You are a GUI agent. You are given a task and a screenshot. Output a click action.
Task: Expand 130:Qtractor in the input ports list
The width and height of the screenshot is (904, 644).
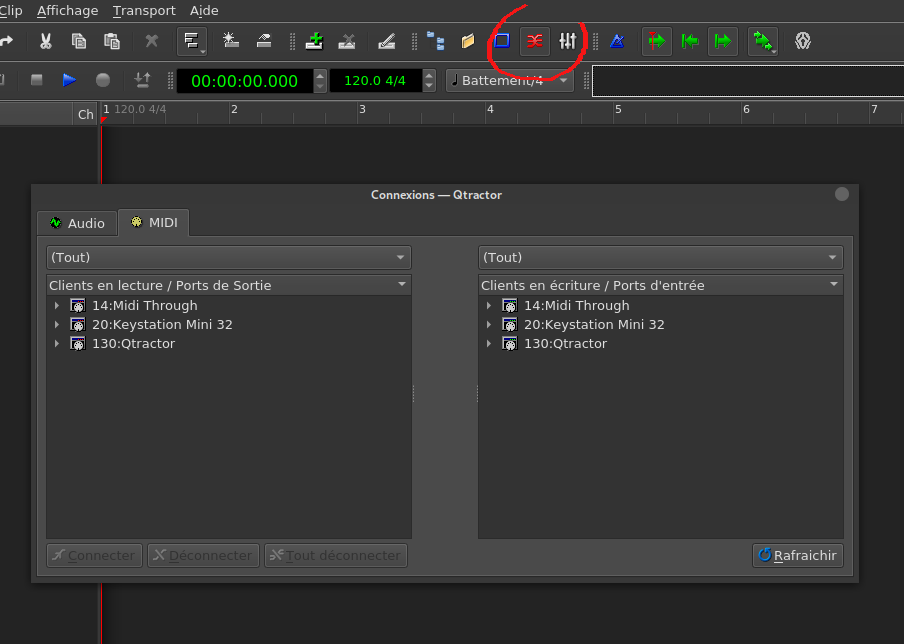tap(489, 344)
